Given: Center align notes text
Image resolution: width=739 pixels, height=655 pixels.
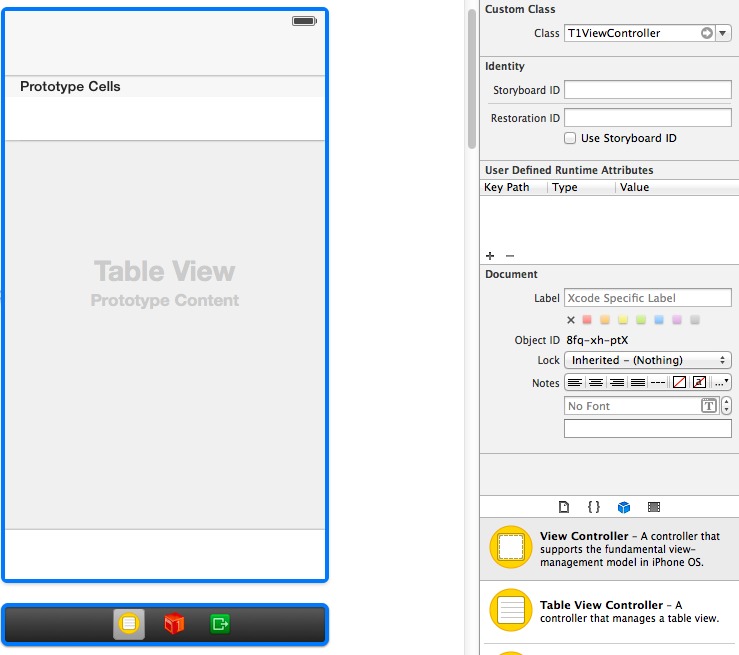Looking at the screenshot, I should 596,382.
